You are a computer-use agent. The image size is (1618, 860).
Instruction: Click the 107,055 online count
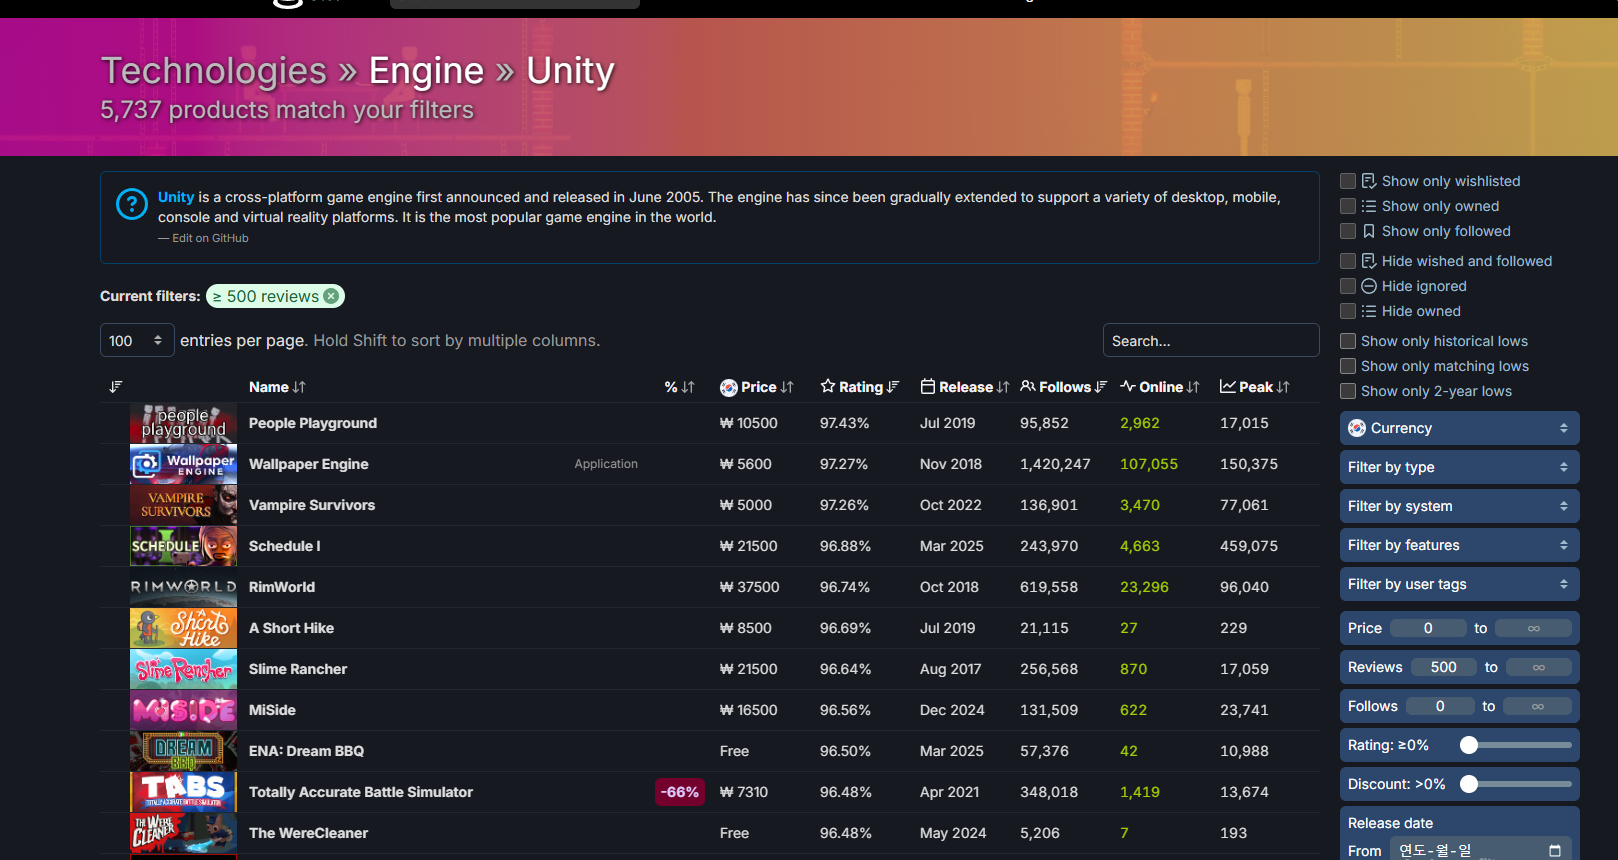(x=1149, y=464)
